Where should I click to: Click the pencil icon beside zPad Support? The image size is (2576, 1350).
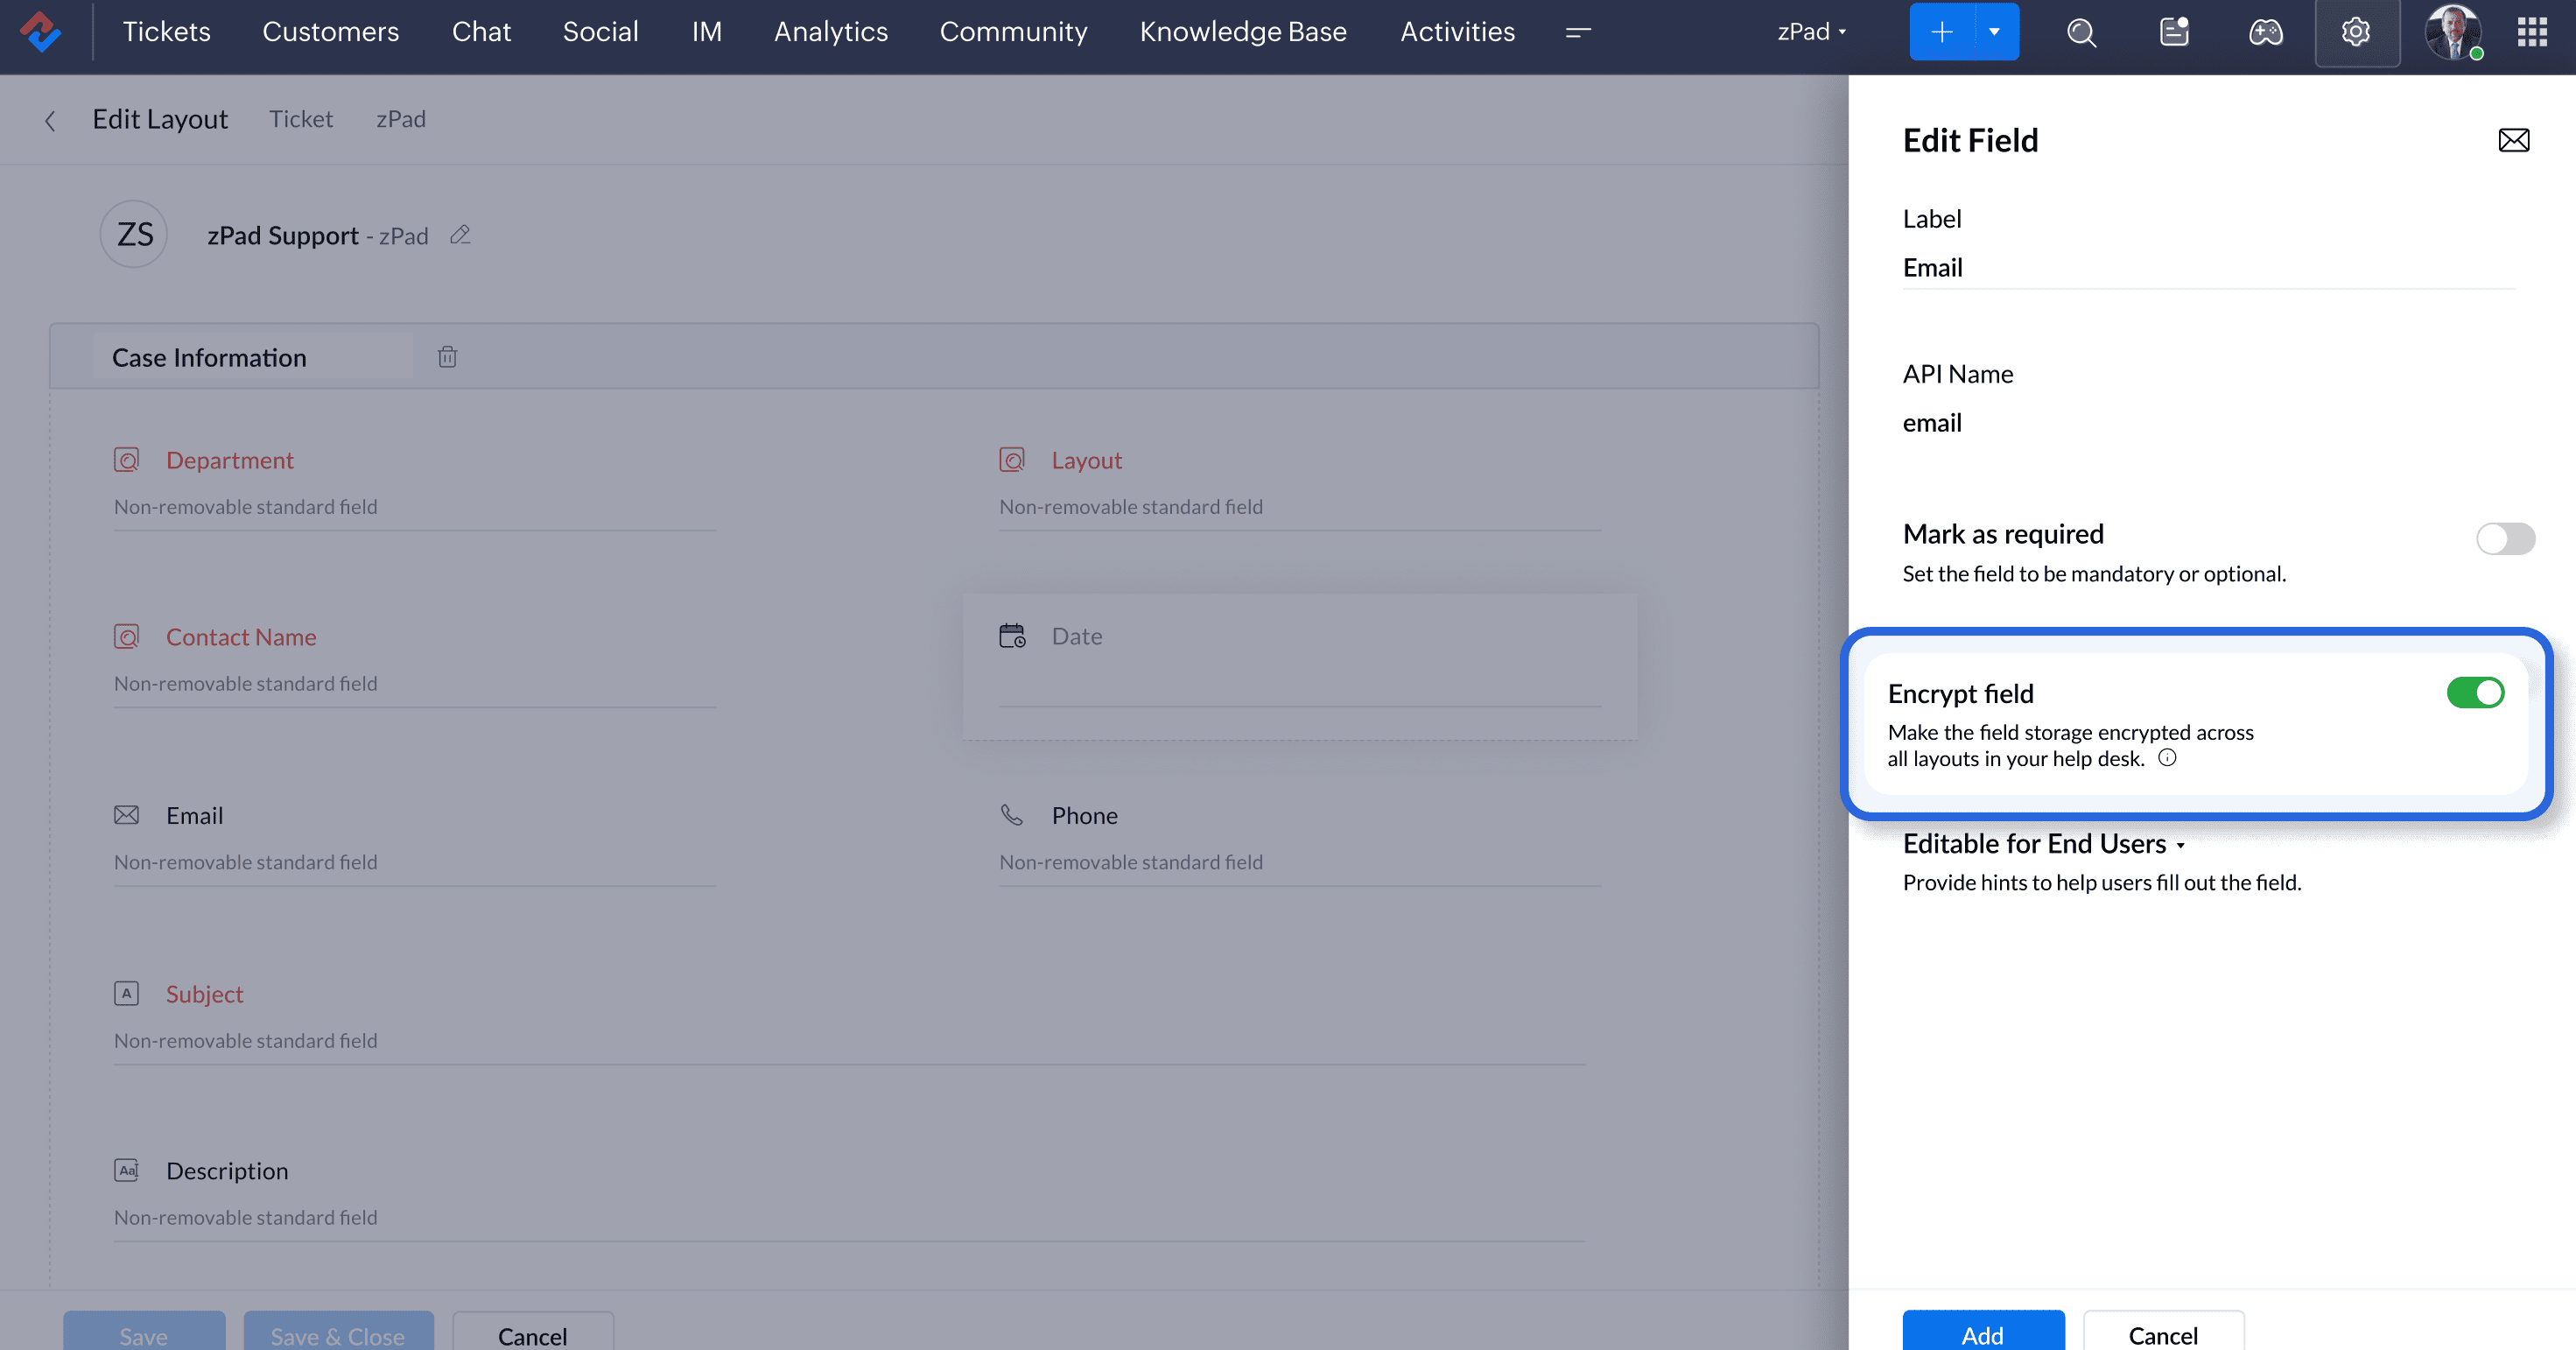[x=460, y=235]
